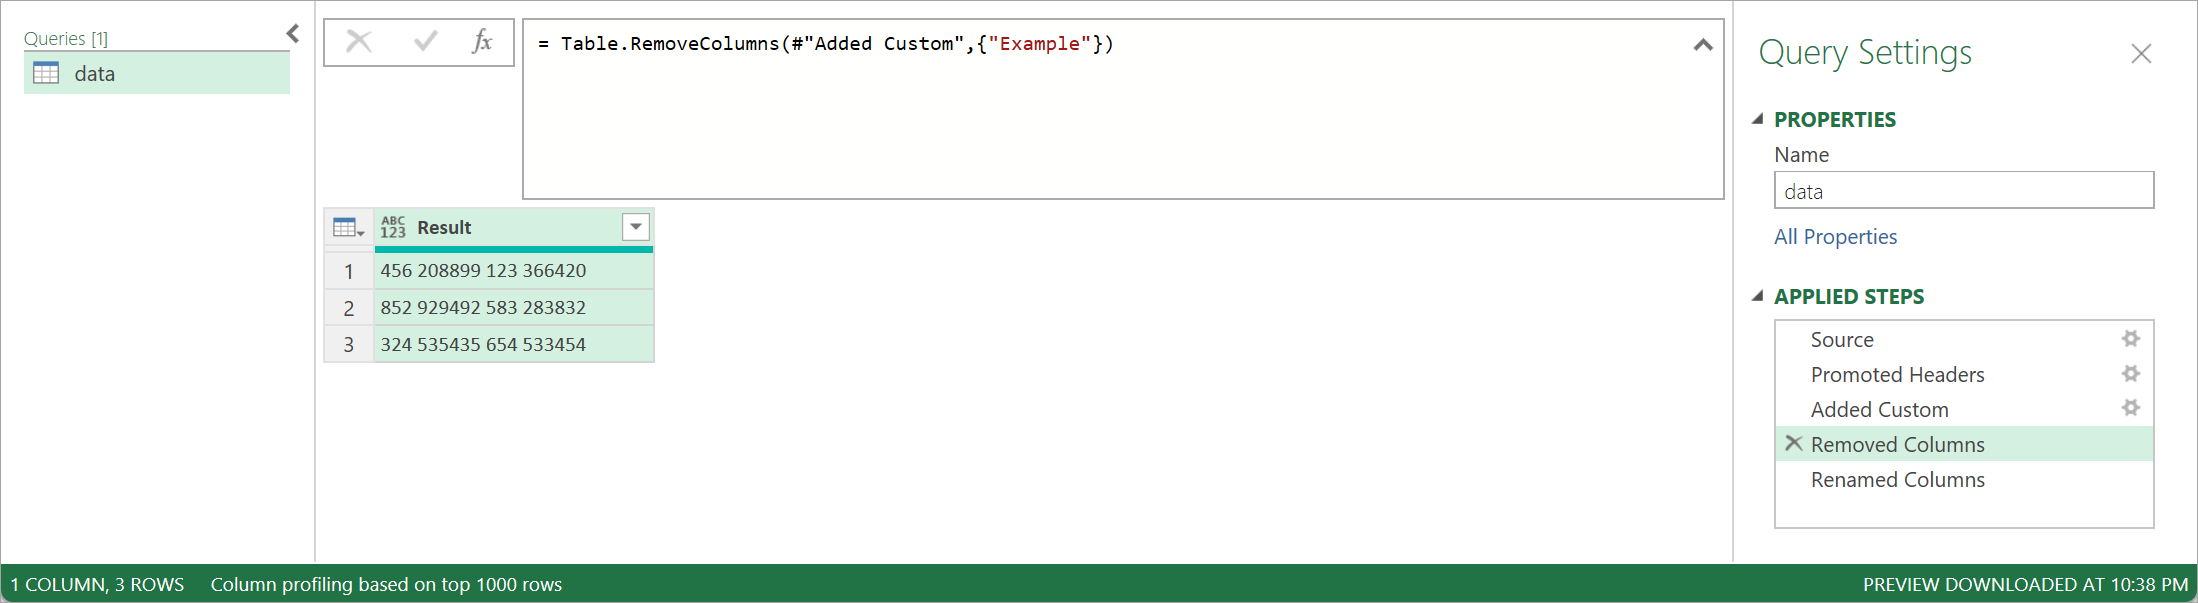The height and width of the screenshot is (603, 2198).
Task: Click the column profiling status text
Action: coord(386,585)
